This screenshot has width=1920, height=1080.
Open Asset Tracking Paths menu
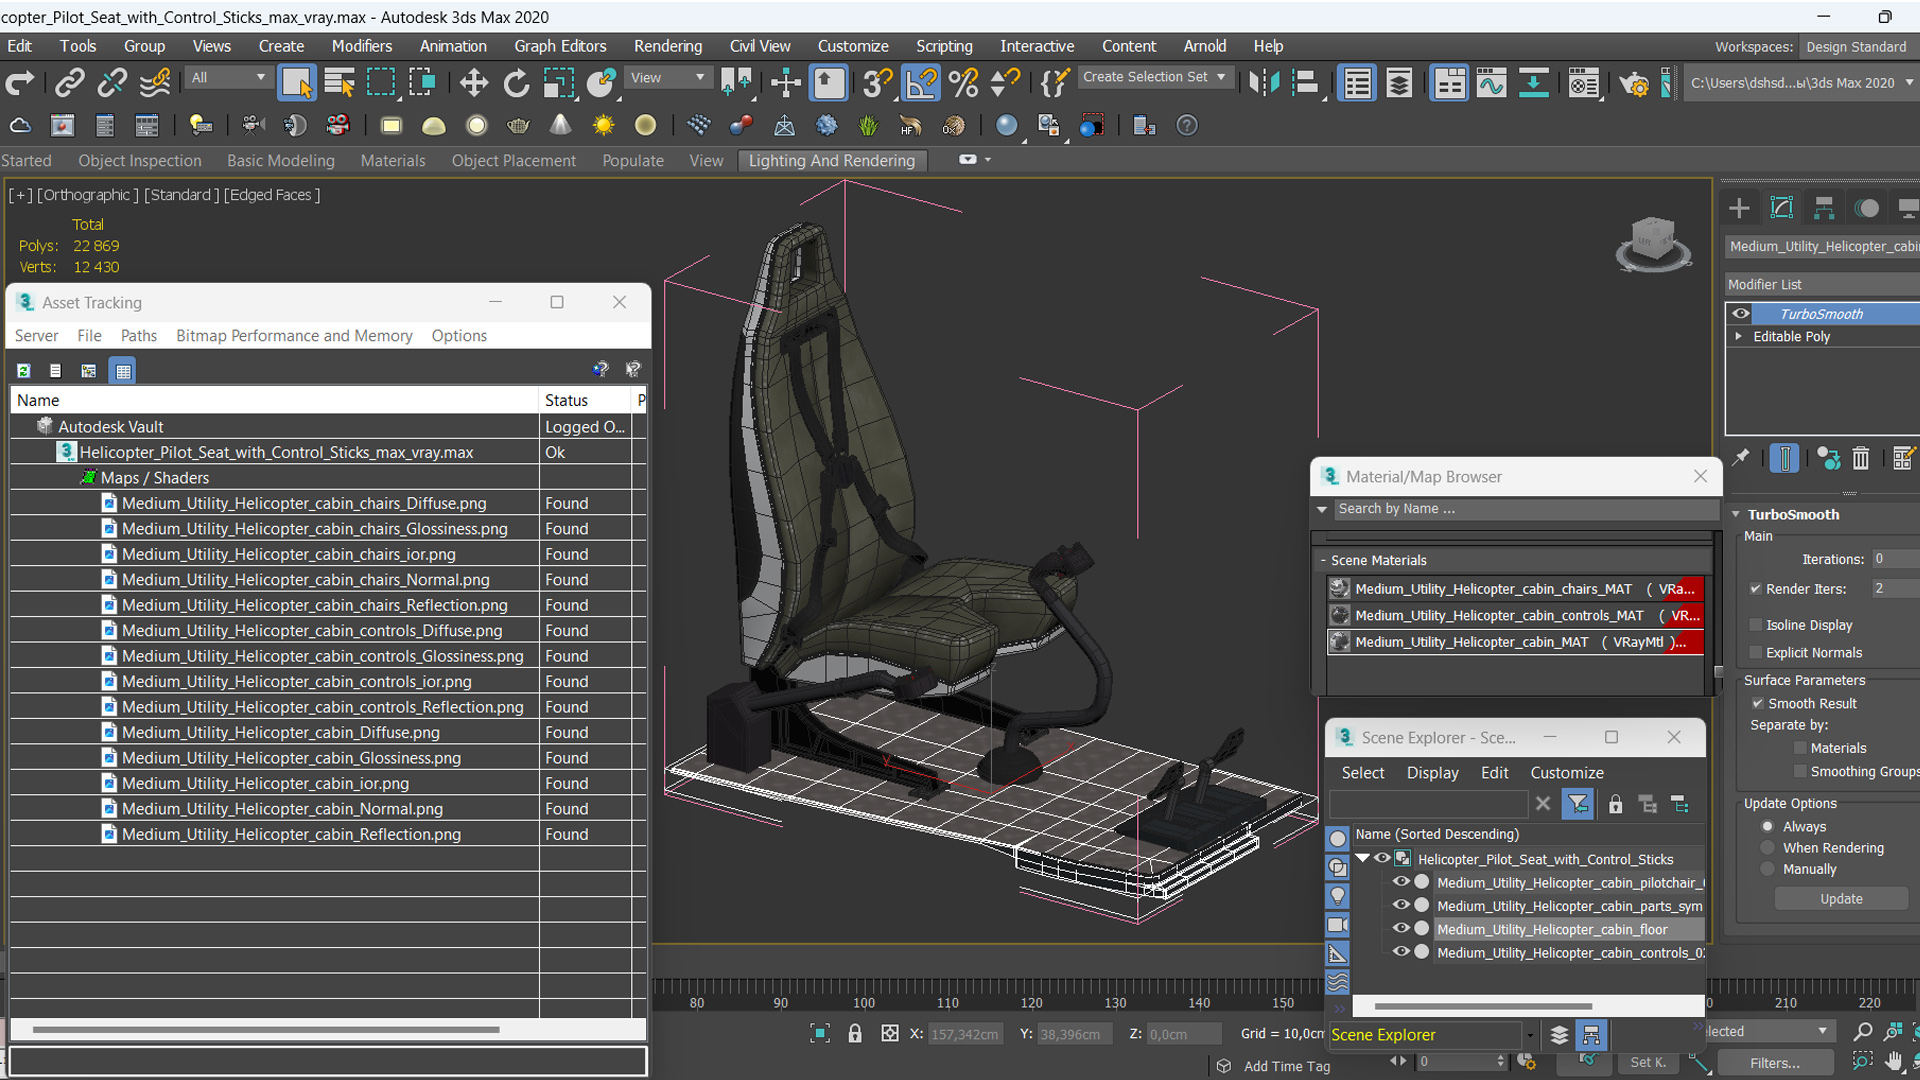[x=139, y=336]
